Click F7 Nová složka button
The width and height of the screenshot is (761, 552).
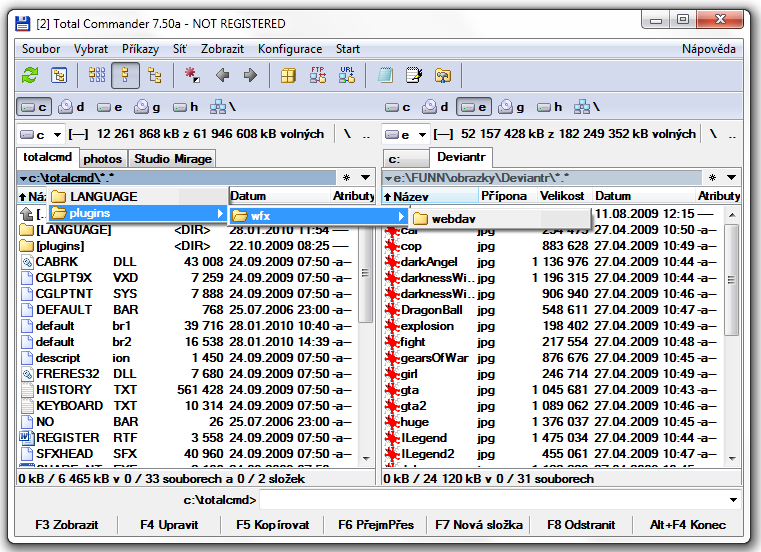(479, 525)
